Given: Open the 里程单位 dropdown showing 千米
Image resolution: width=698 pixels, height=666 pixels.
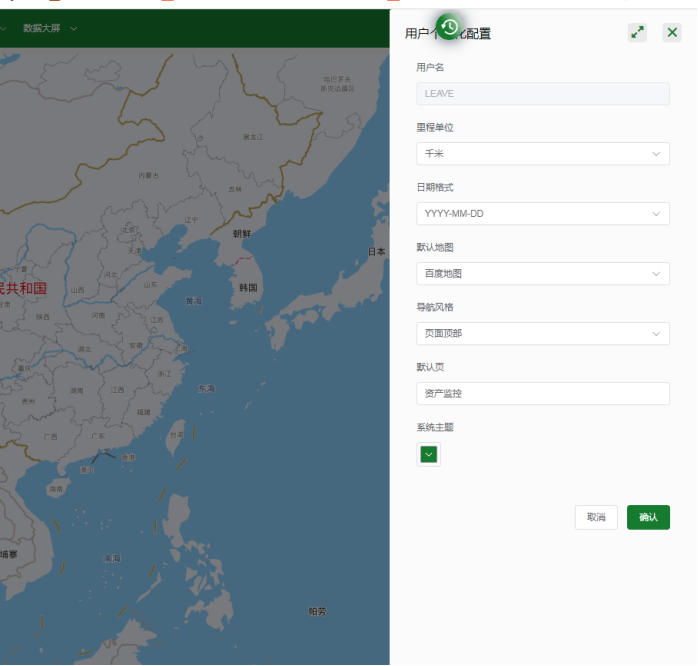Looking at the screenshot, I should point(542,154).
